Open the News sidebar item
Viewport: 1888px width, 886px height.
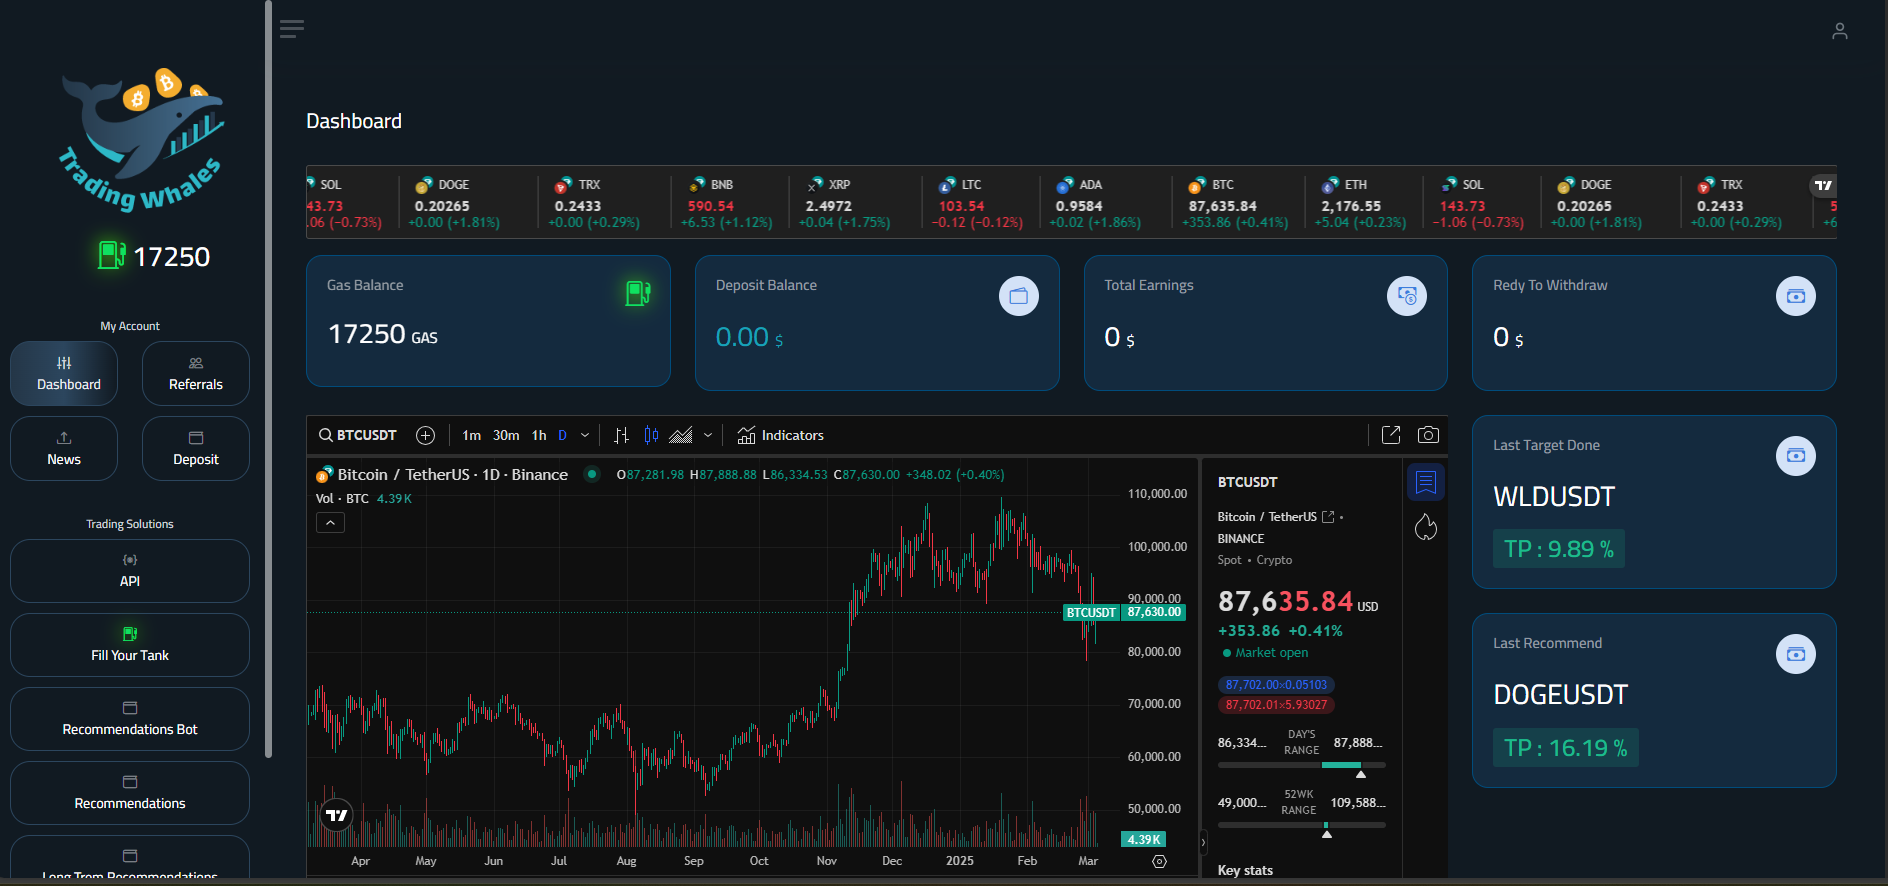(x=64, y=448)
